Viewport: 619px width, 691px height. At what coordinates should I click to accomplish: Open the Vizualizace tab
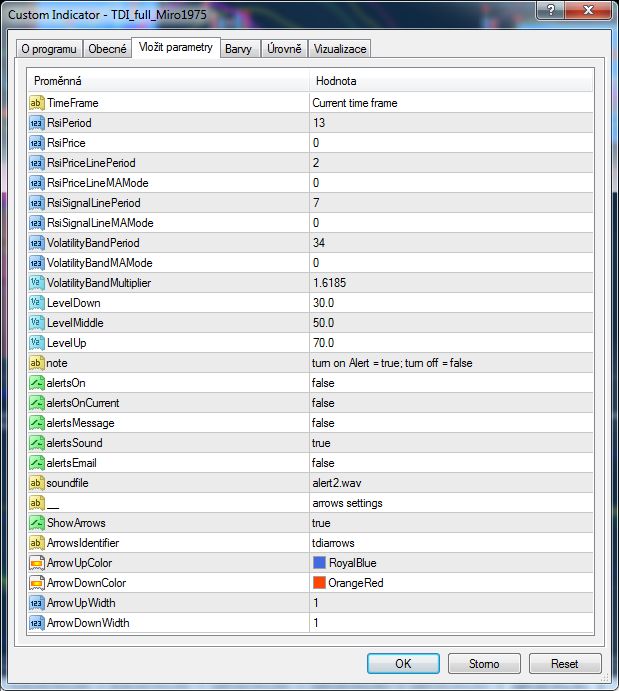pos(340,49)
